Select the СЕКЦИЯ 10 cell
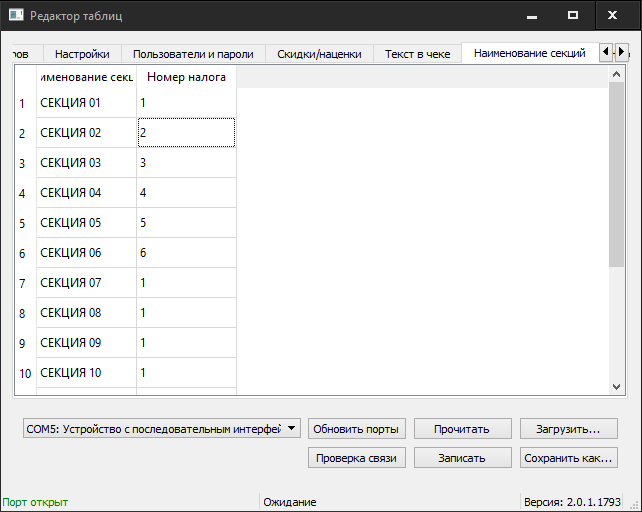 [86, 373]
